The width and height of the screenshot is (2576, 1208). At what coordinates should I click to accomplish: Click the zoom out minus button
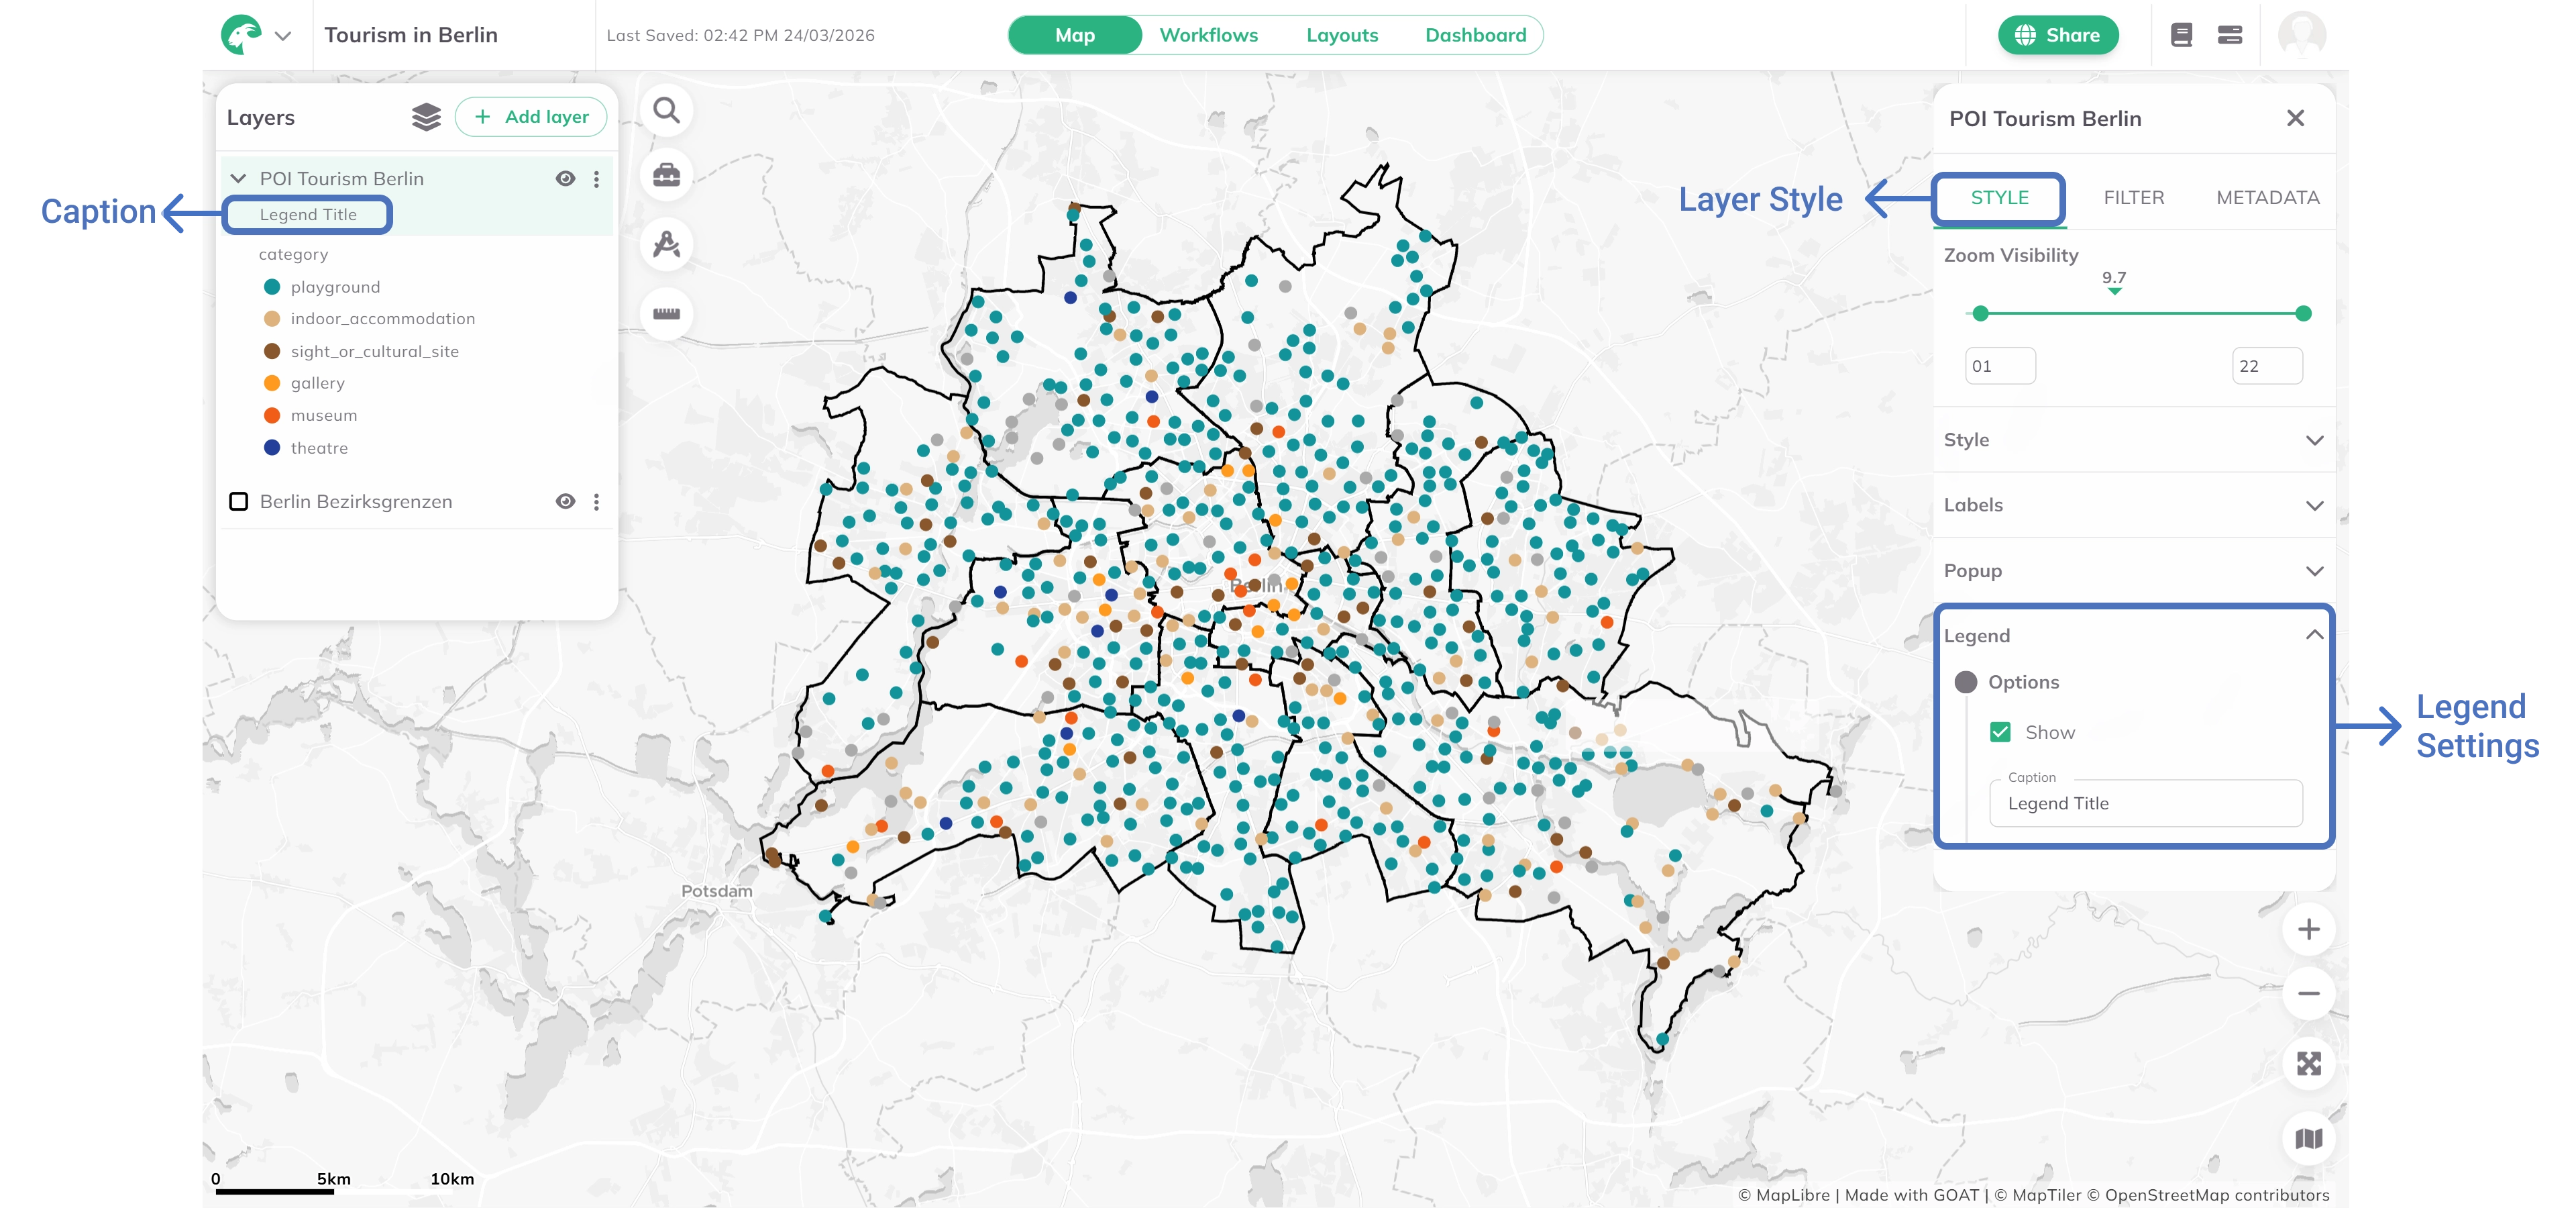[x=2308, y=993]
